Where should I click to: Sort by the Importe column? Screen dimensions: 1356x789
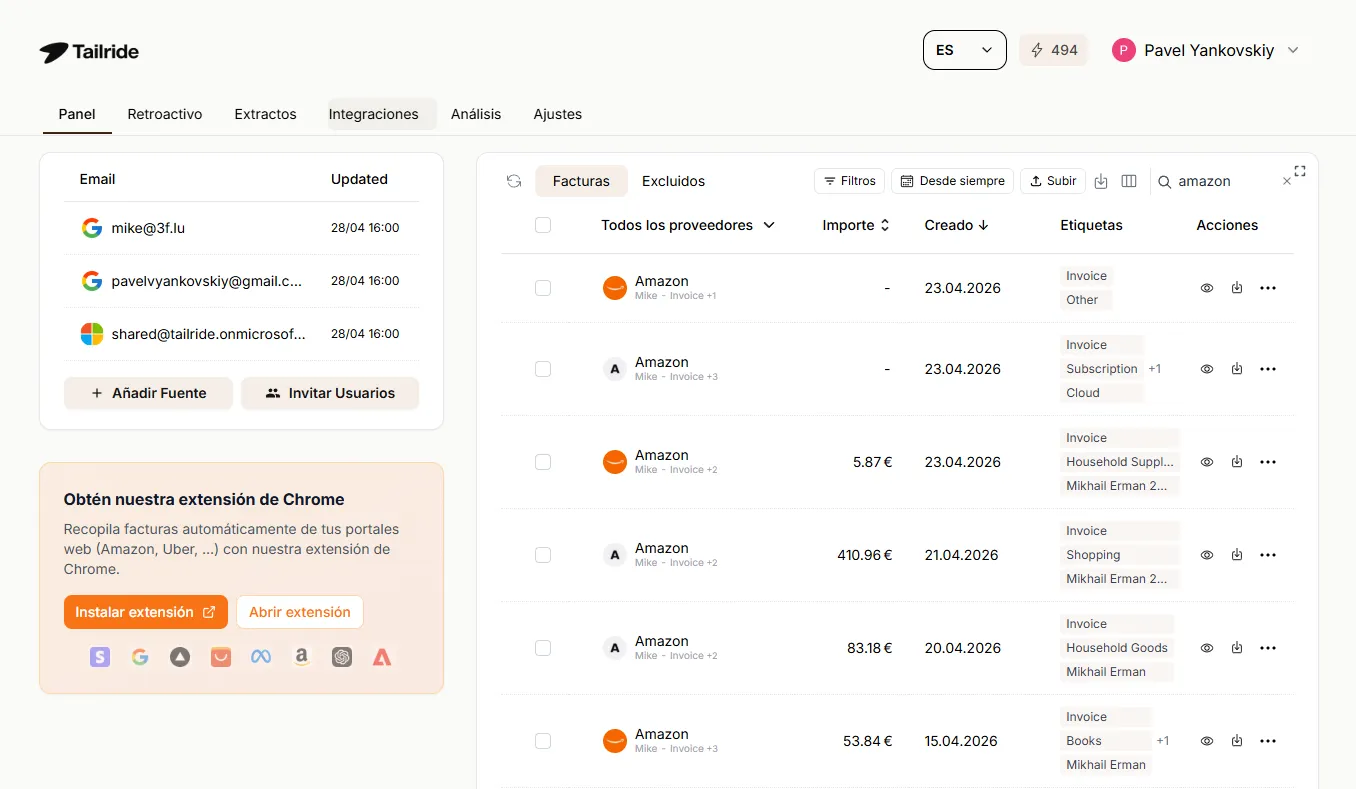856,225
